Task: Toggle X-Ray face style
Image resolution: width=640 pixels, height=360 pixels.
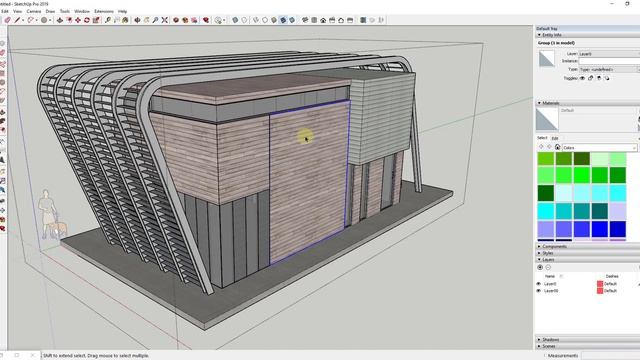Action: pos(235,20)
